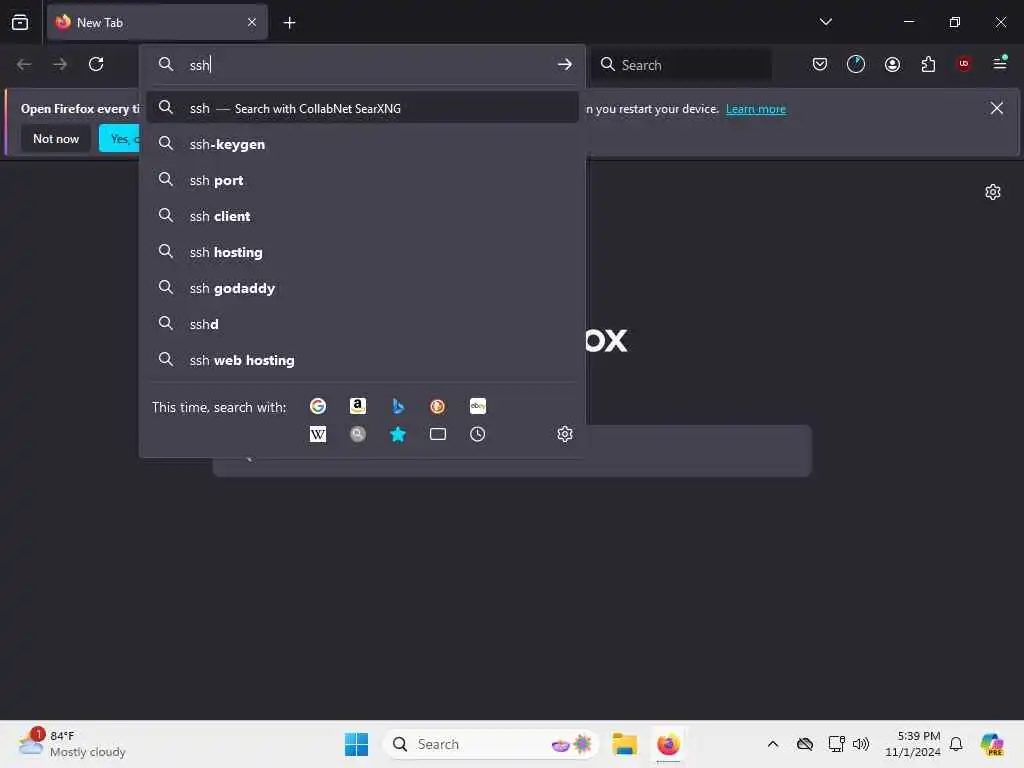Image resolution: width=1024 pixels, height=768 pixels.
Task: Open the Pocket save button
Action: click(820, 64)
